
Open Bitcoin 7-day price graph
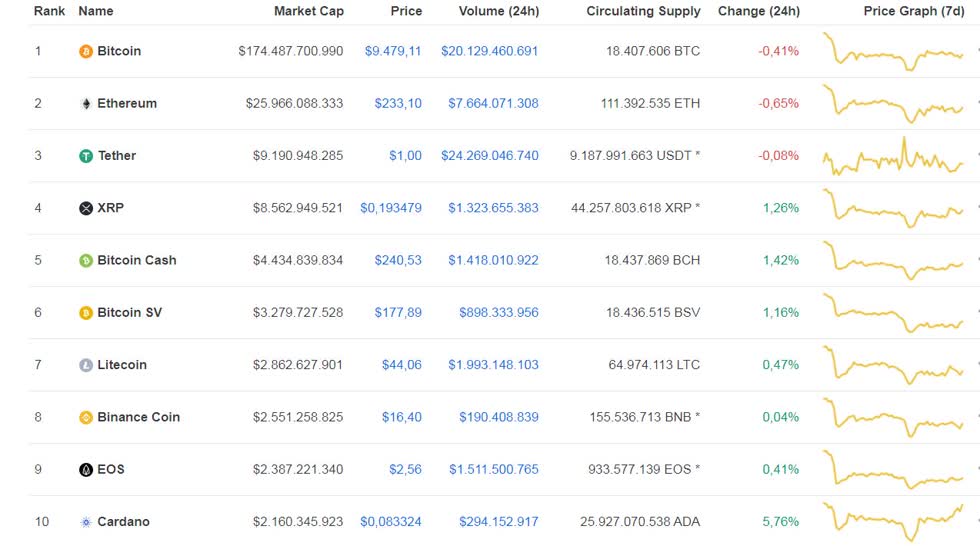pyautogui.click(x=893, y=51)
